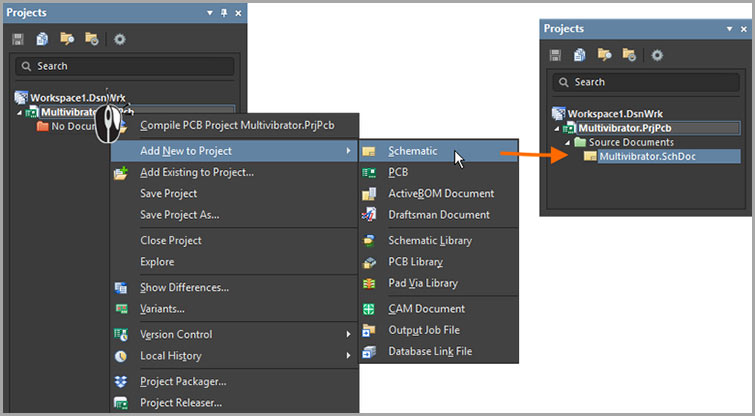Click folder history icon in left Projects toolbar

point(91,39)
